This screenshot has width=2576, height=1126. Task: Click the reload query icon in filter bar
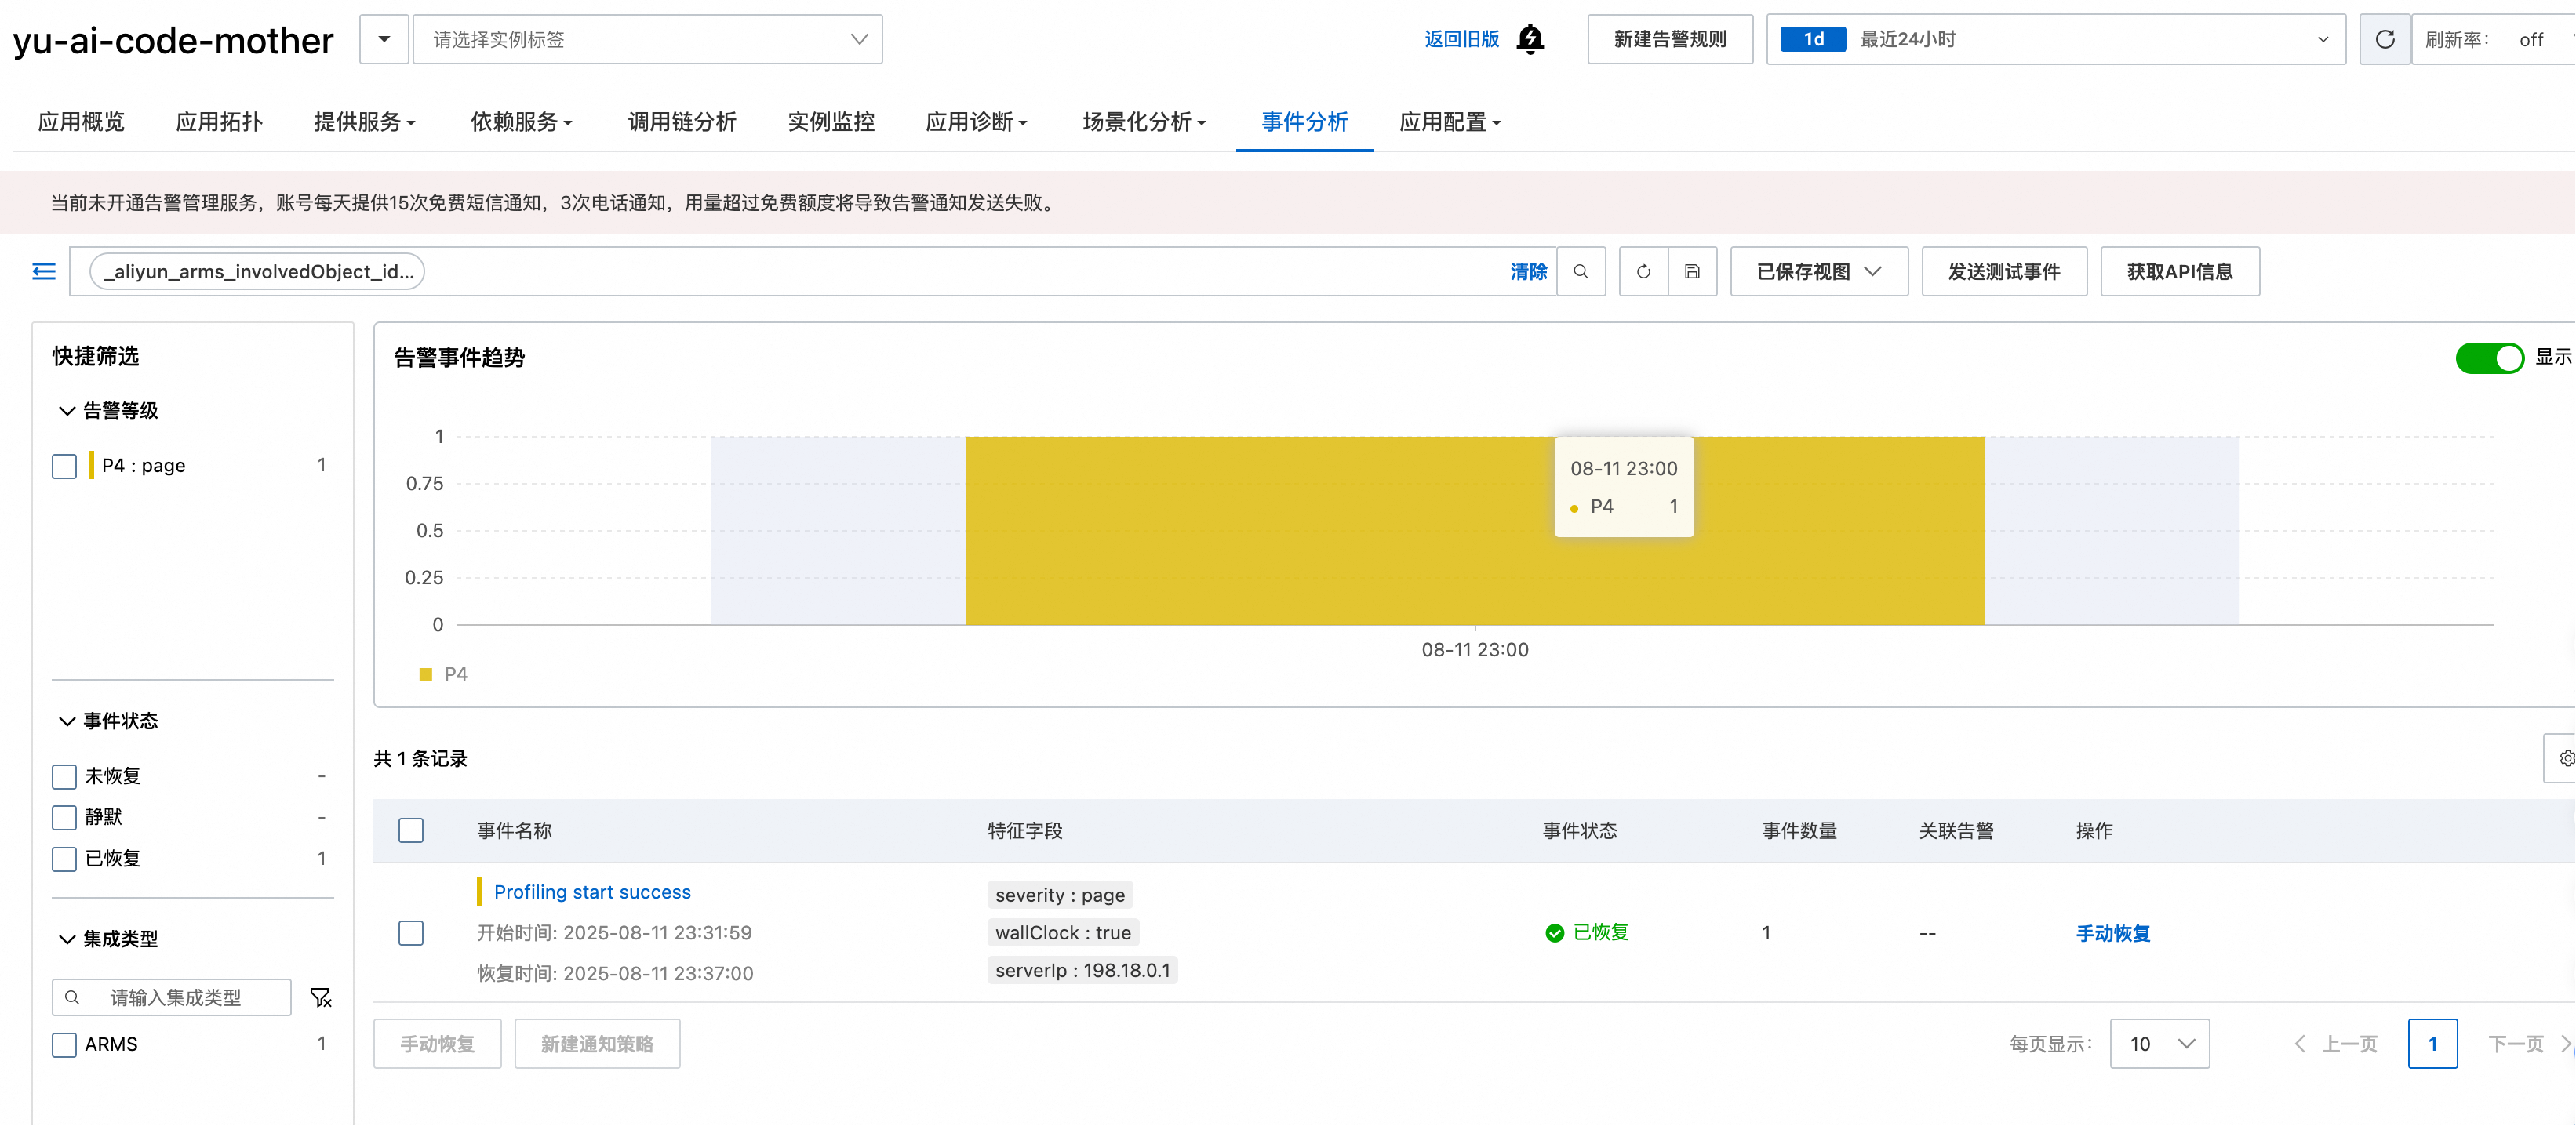(1643, 271)
